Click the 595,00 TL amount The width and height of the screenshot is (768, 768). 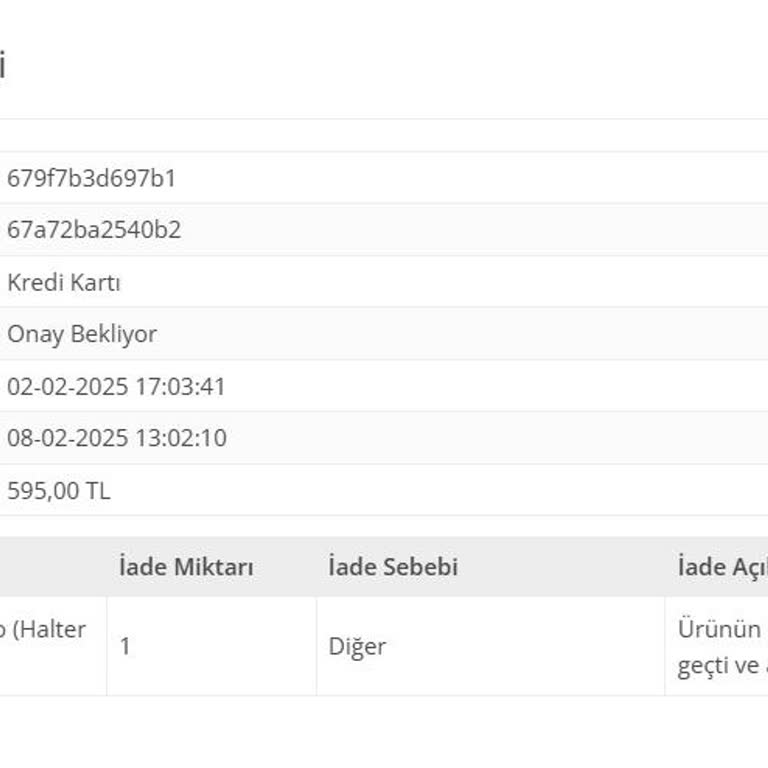click(x=59, y=491)
